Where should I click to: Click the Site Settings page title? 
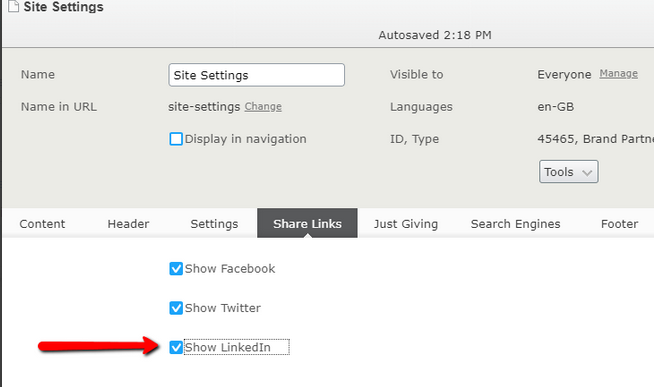pyautogui.click(x=63, y=7)
